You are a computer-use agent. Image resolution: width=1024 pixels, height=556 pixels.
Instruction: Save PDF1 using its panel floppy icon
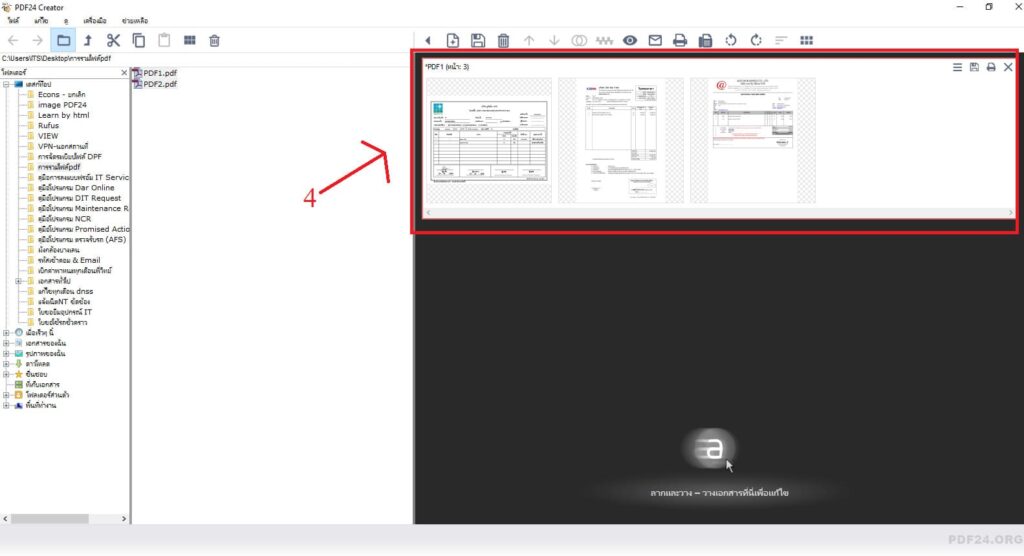(x=974, y=67)
